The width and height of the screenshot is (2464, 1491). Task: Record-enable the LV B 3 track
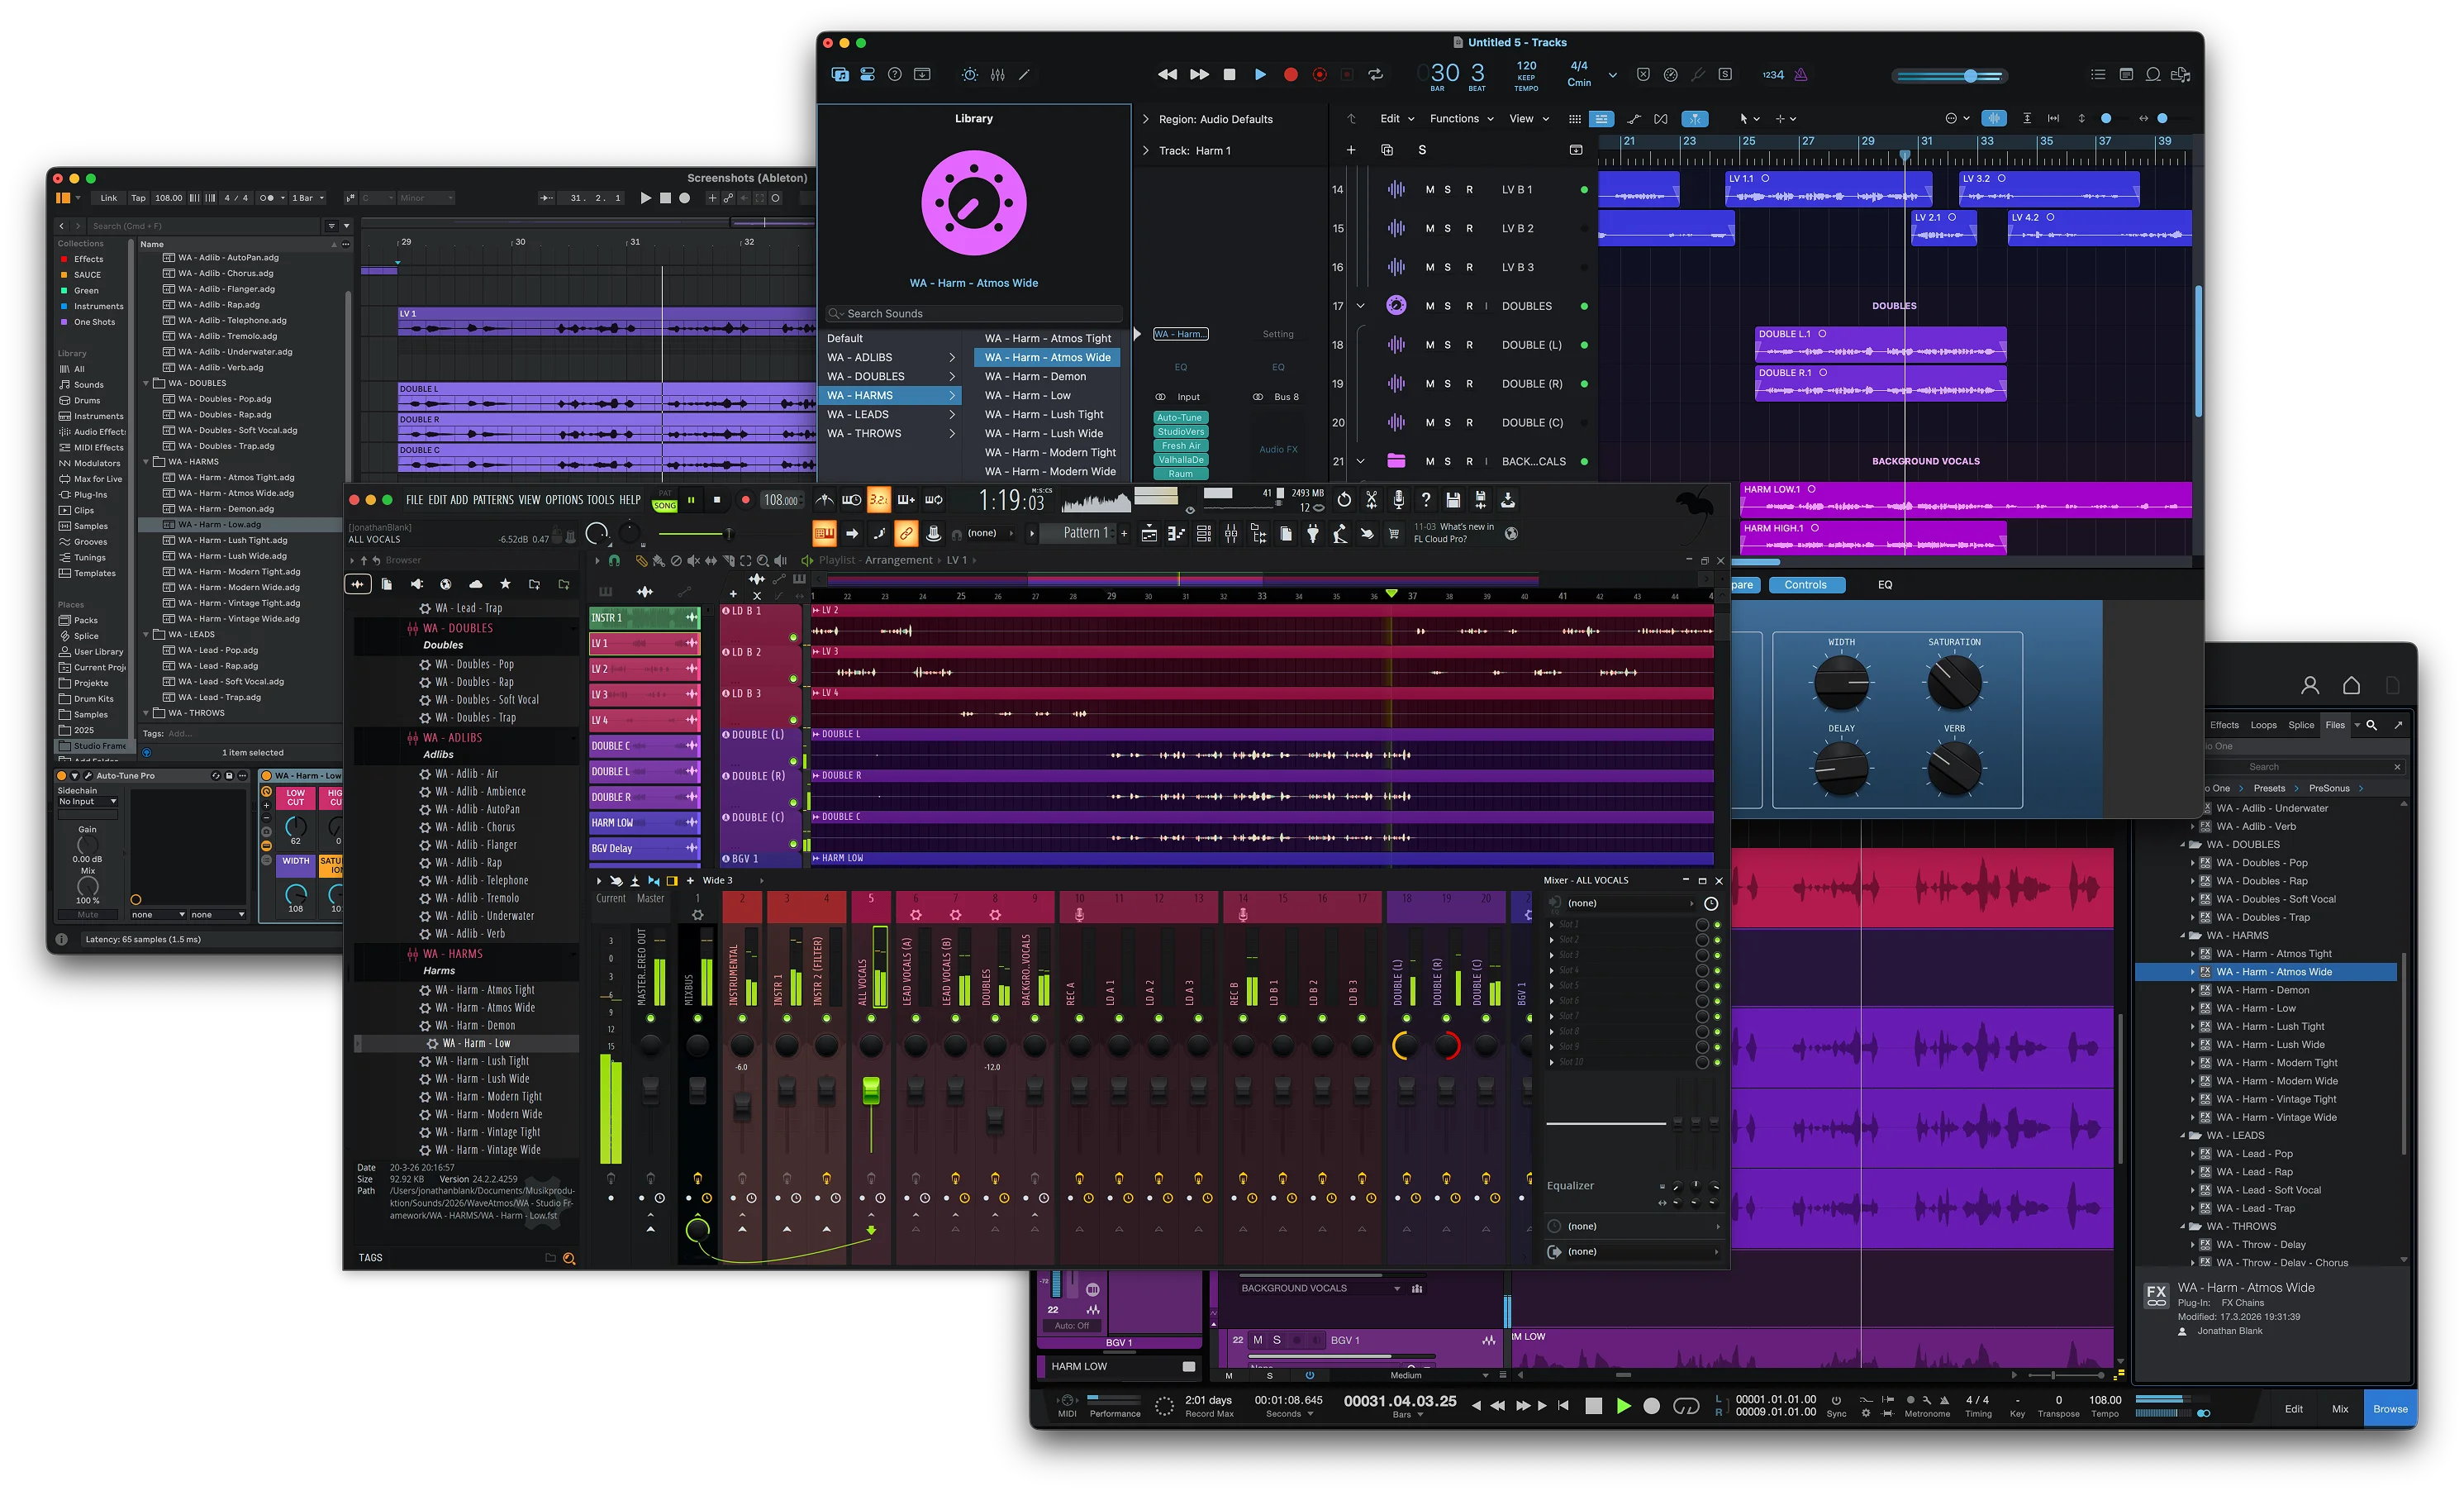point(1469,267)
